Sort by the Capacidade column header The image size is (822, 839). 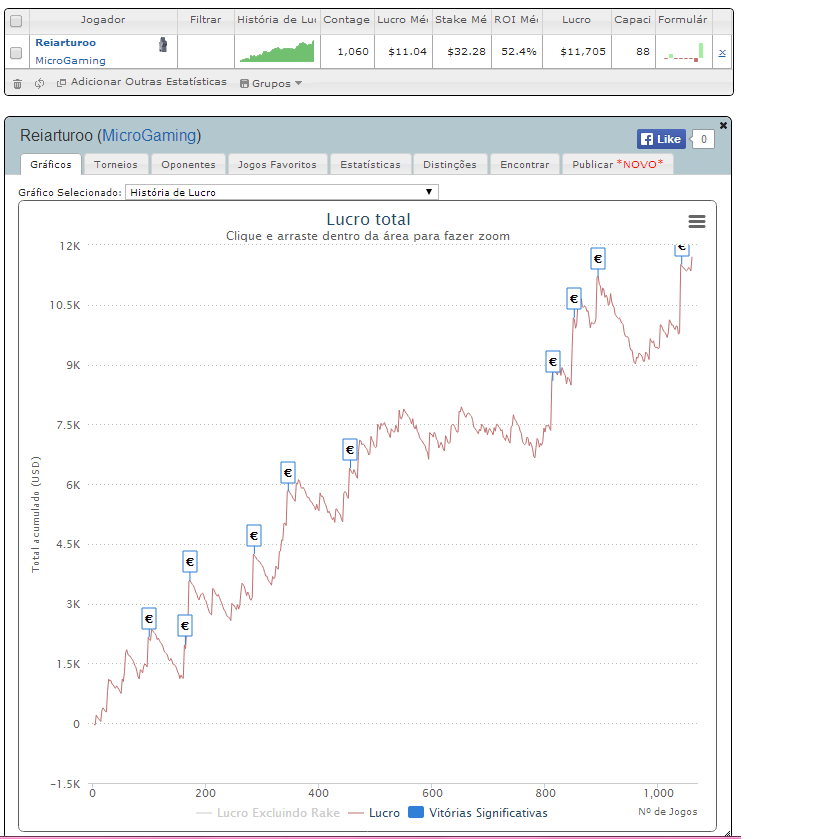point(633,20)
